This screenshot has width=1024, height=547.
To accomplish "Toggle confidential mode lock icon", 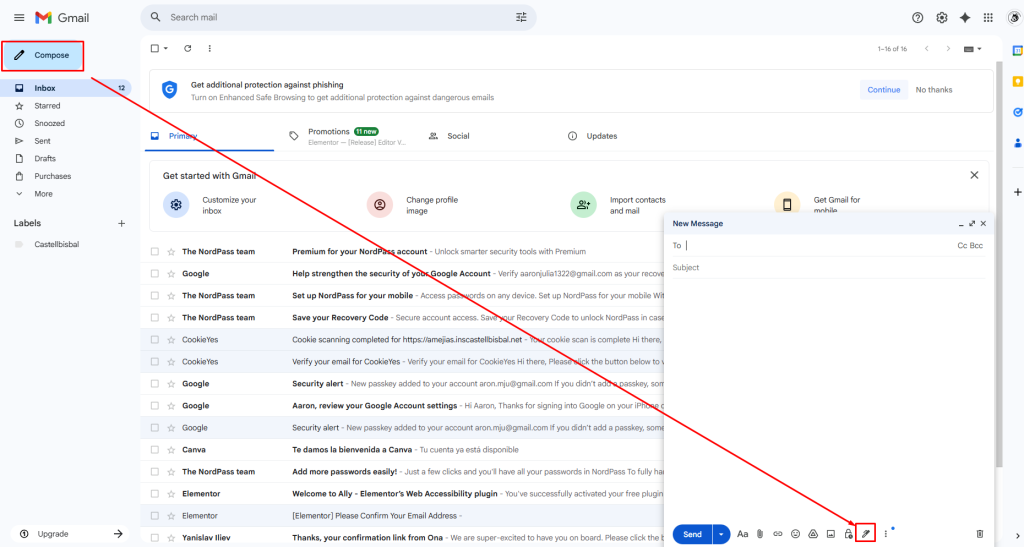I will click(848, 534).
